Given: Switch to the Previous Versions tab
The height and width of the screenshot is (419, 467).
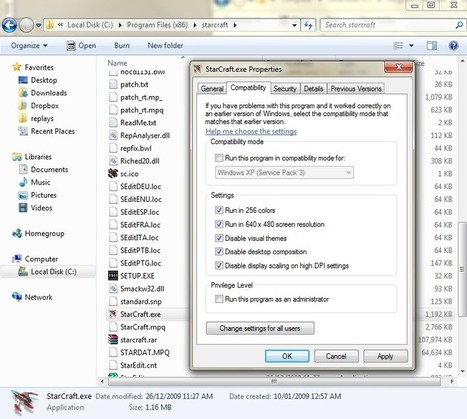Looking at the screenshot, I should (356, 89).
